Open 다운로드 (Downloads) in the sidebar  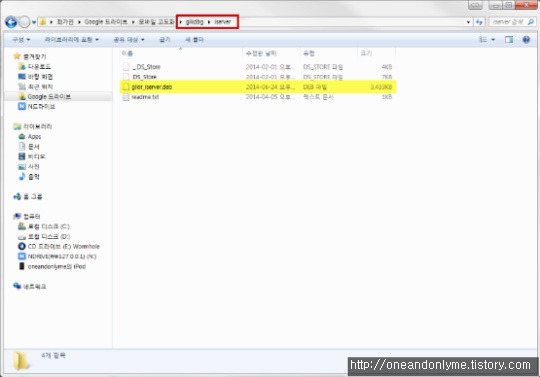(35, 66)
